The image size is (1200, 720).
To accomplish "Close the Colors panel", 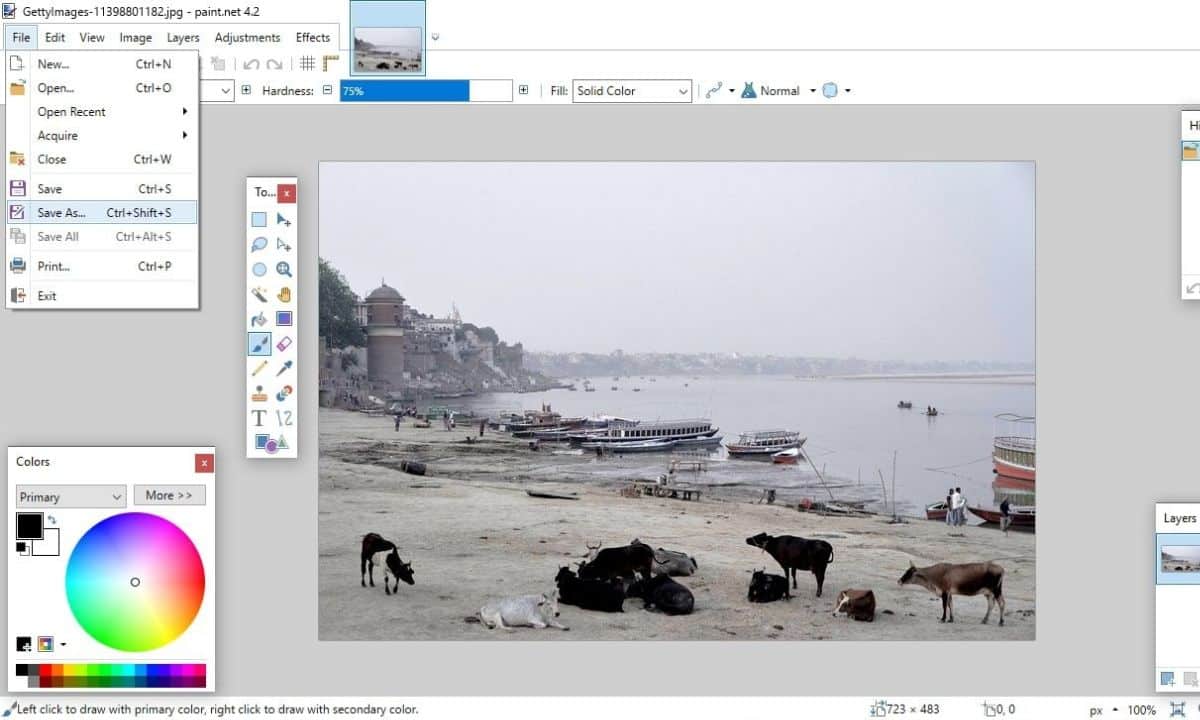I will [204, 462].
